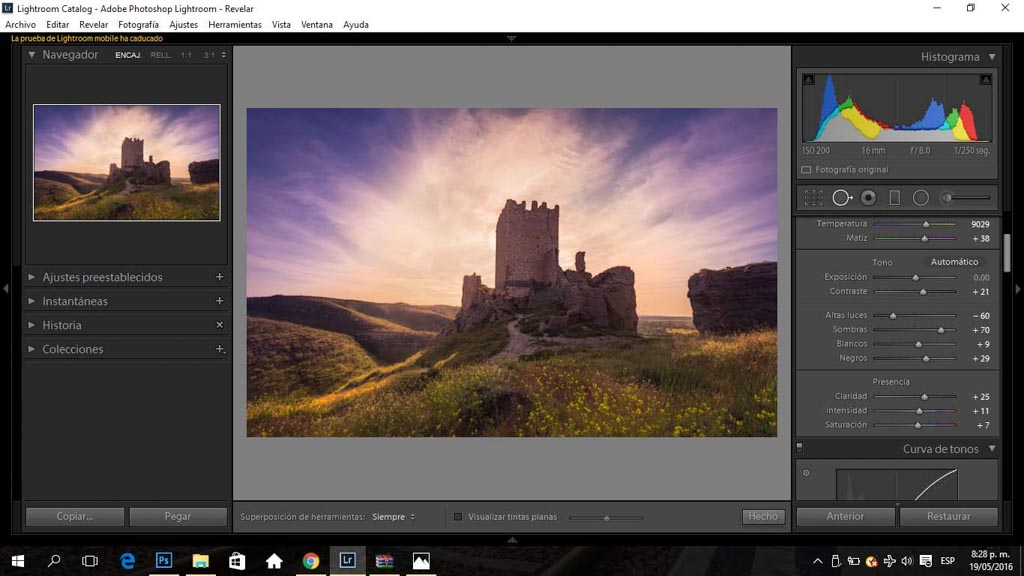Screen dimensions: 1024x576
Task: Select the Crop Overlay tool
Action: 814,198
